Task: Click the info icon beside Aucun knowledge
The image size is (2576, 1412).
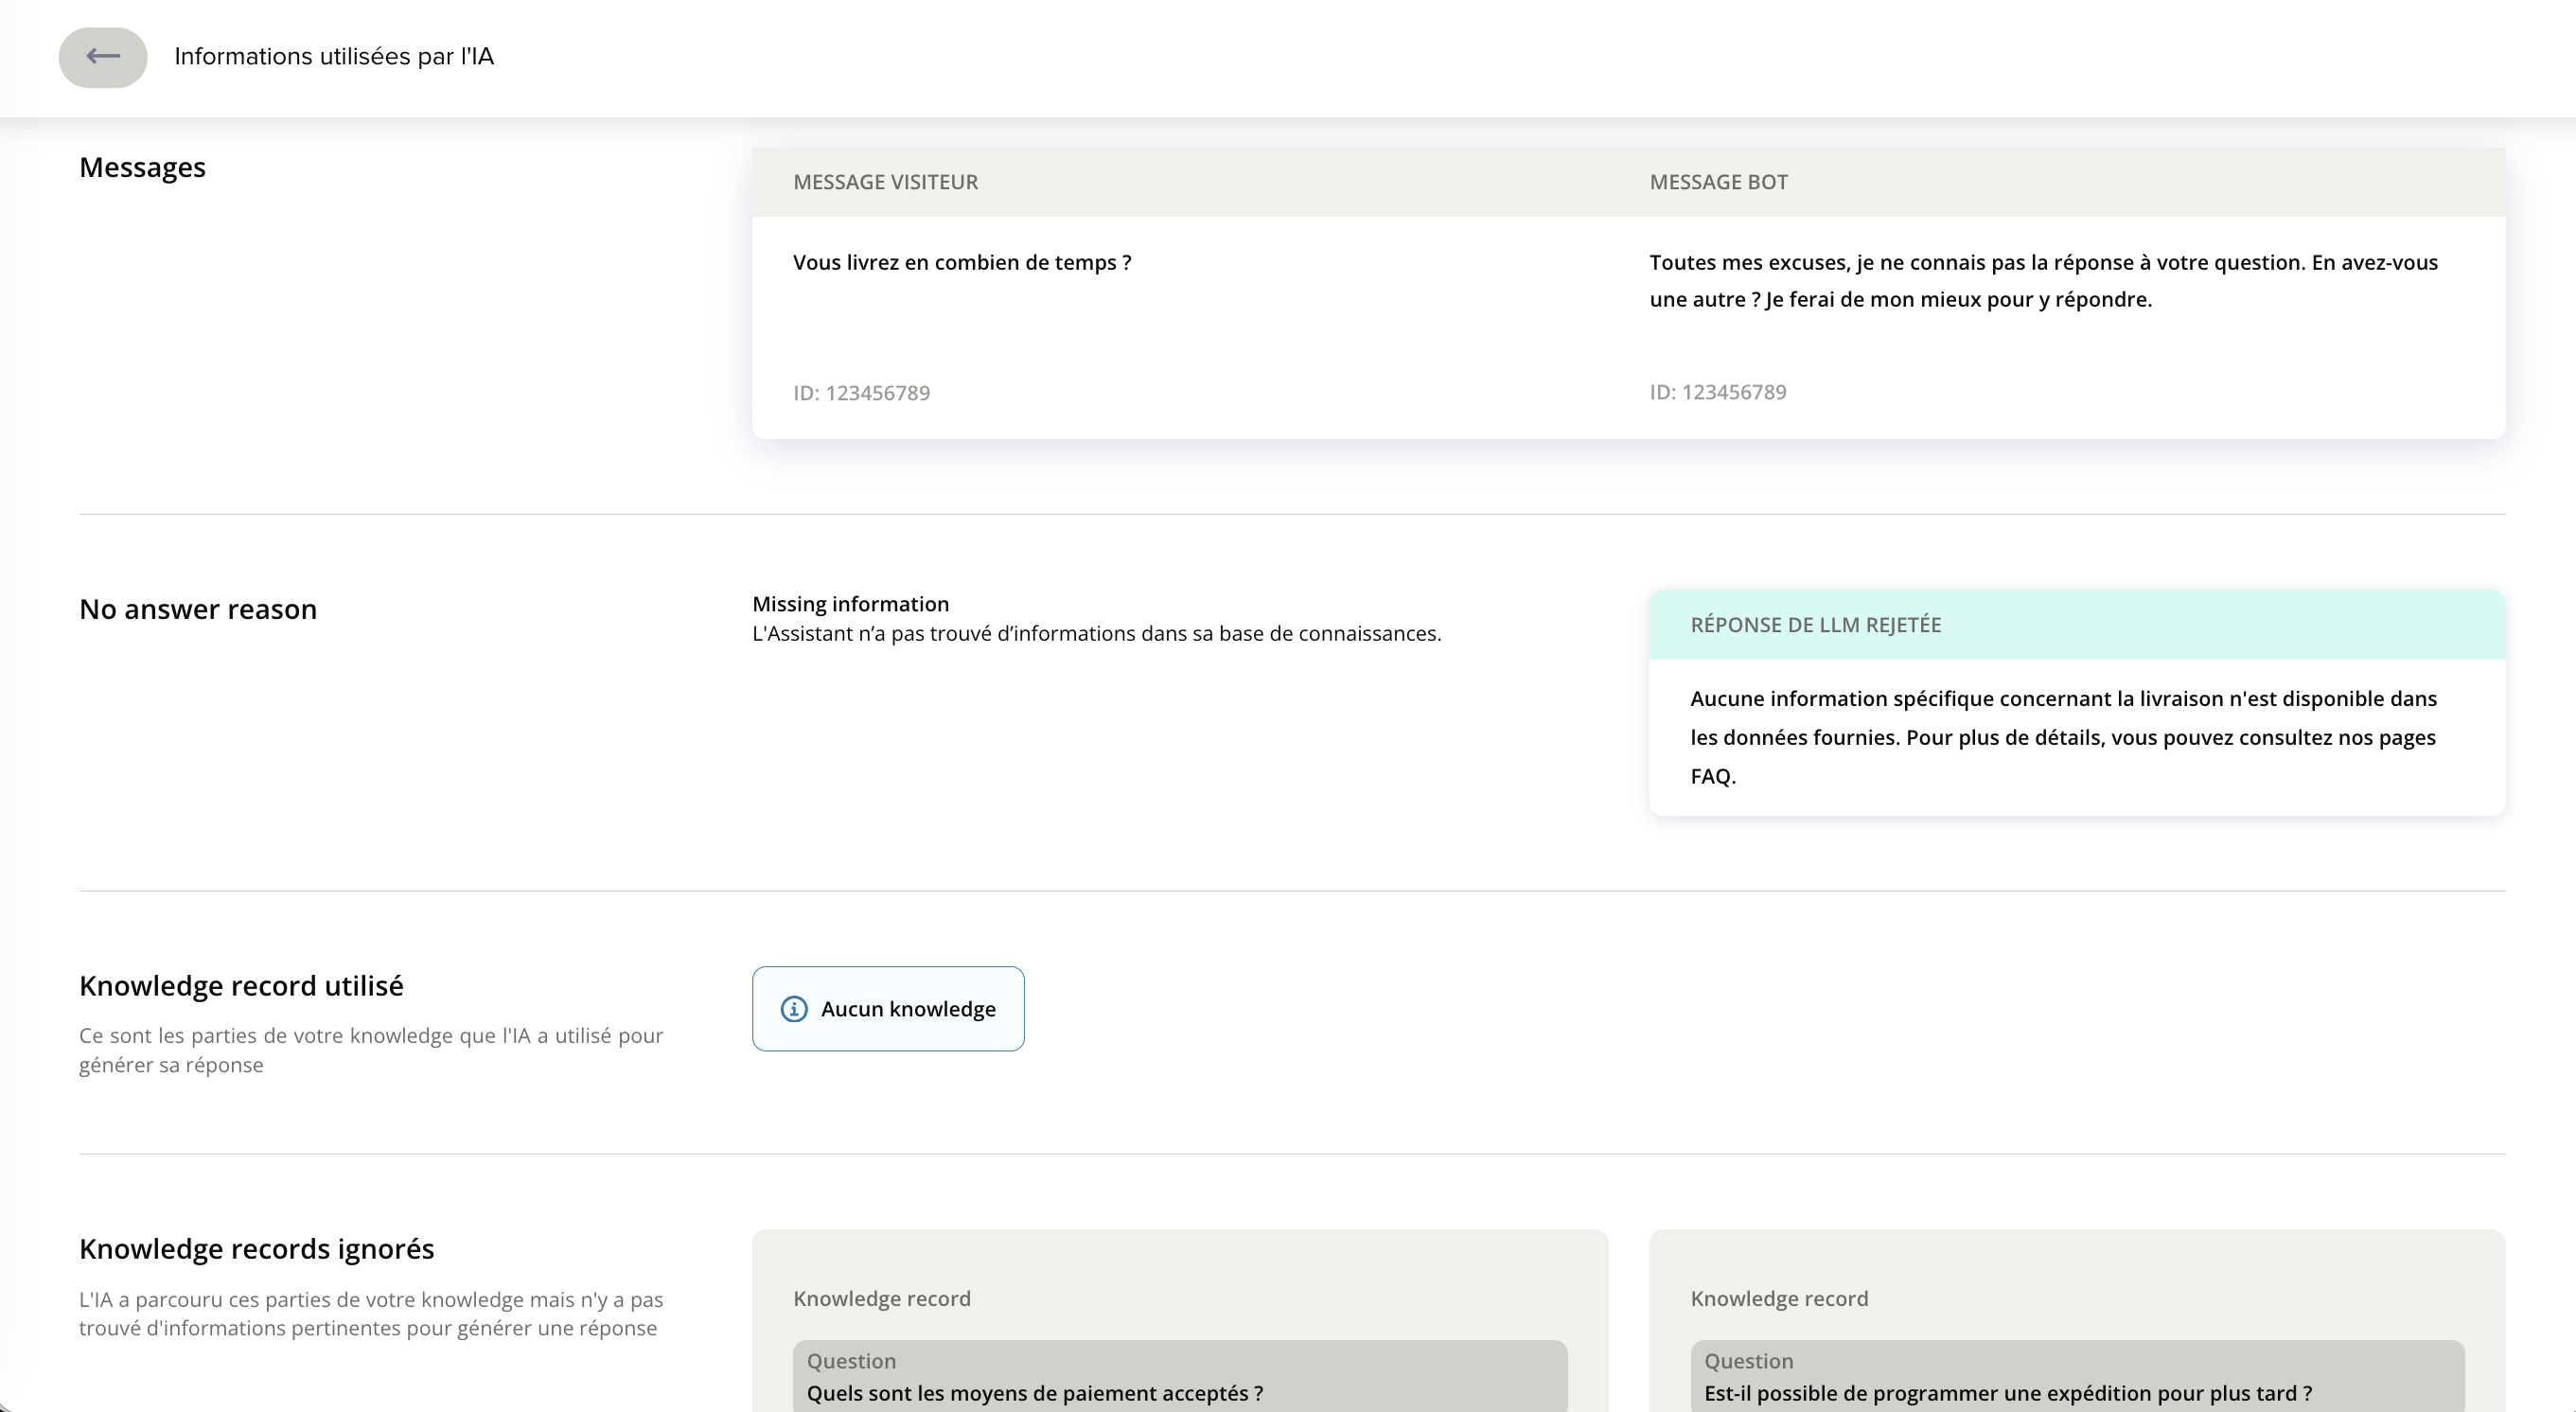Action: [x=793, y=1009]
